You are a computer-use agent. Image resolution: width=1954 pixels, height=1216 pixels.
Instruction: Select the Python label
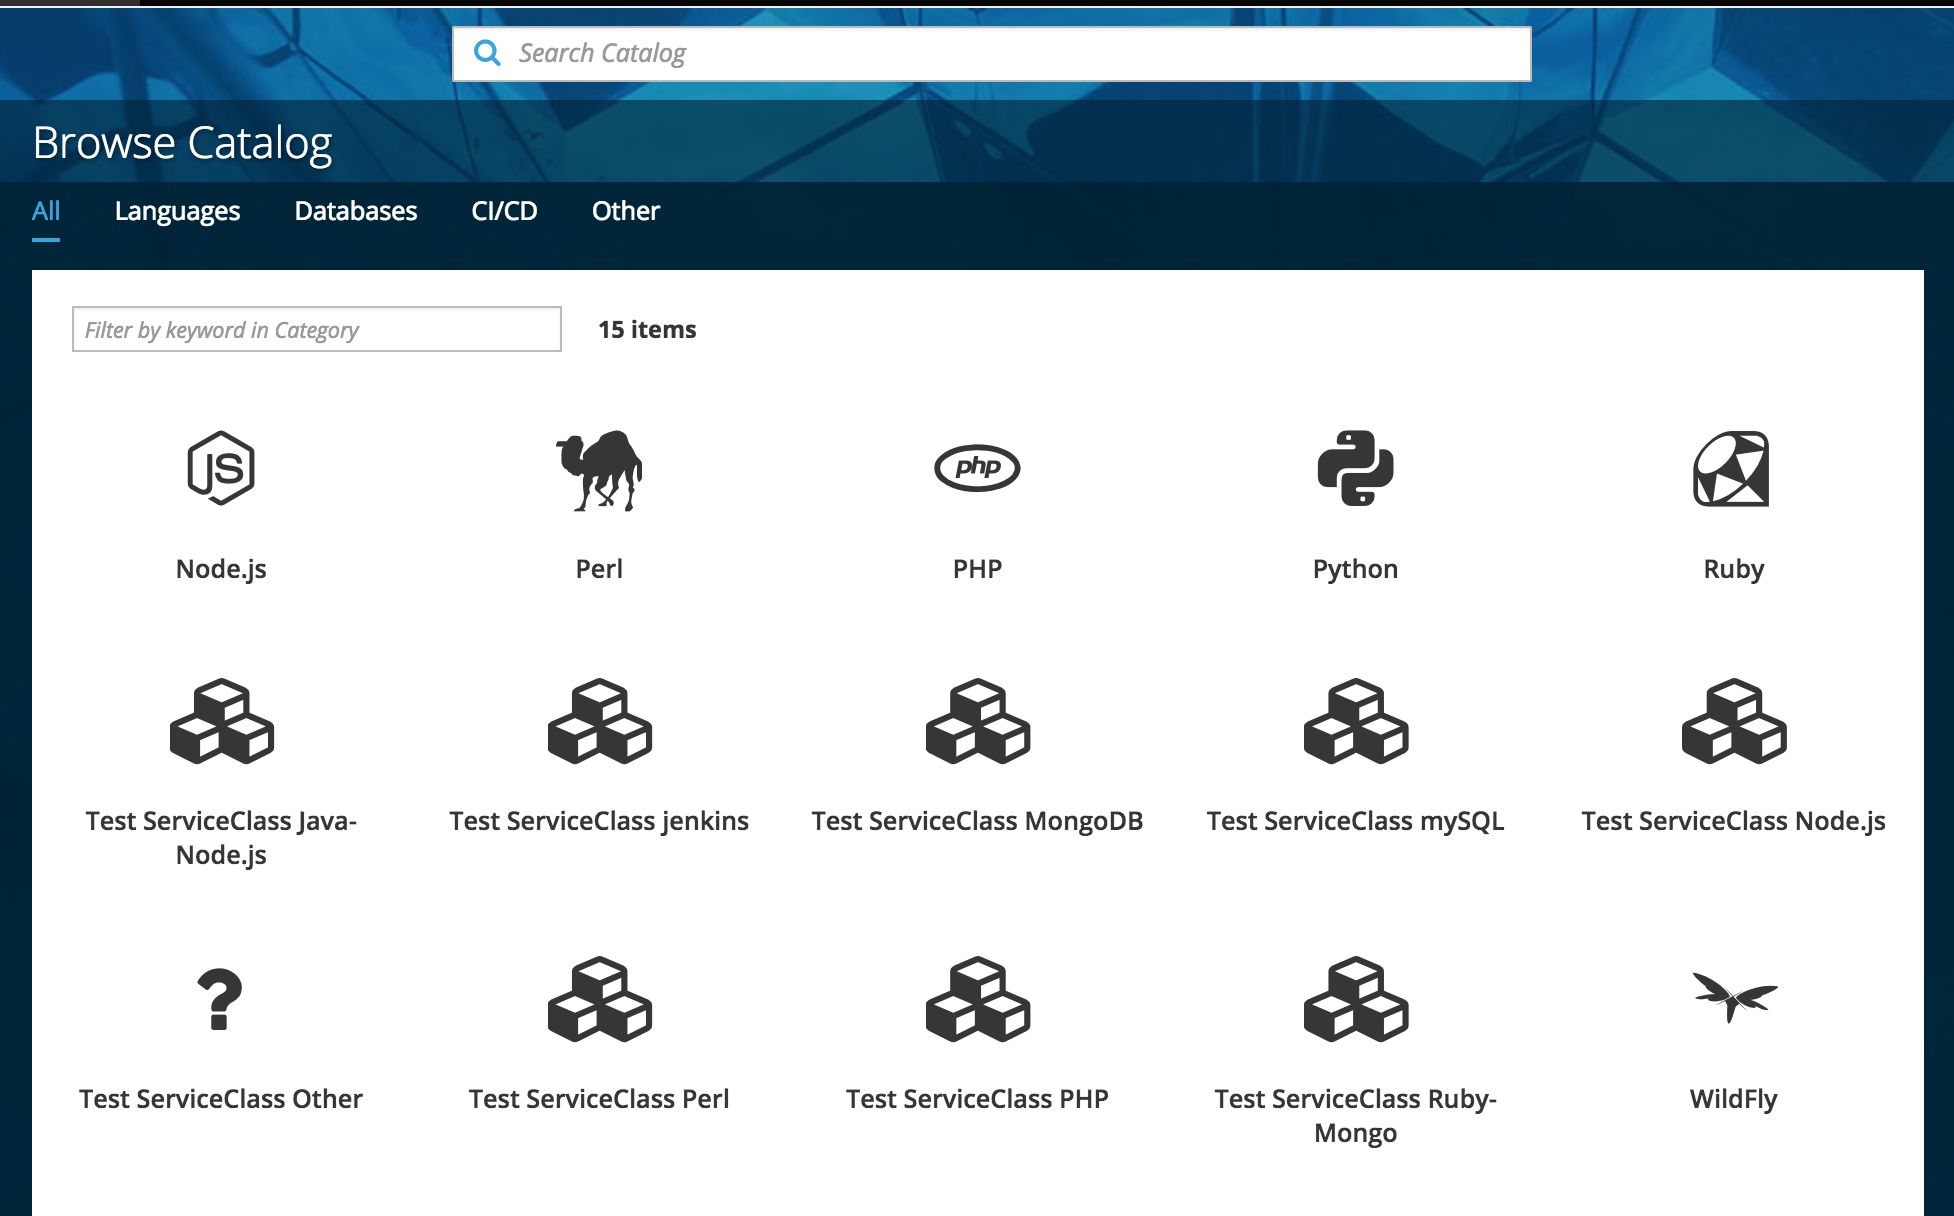click(1355, 569)
